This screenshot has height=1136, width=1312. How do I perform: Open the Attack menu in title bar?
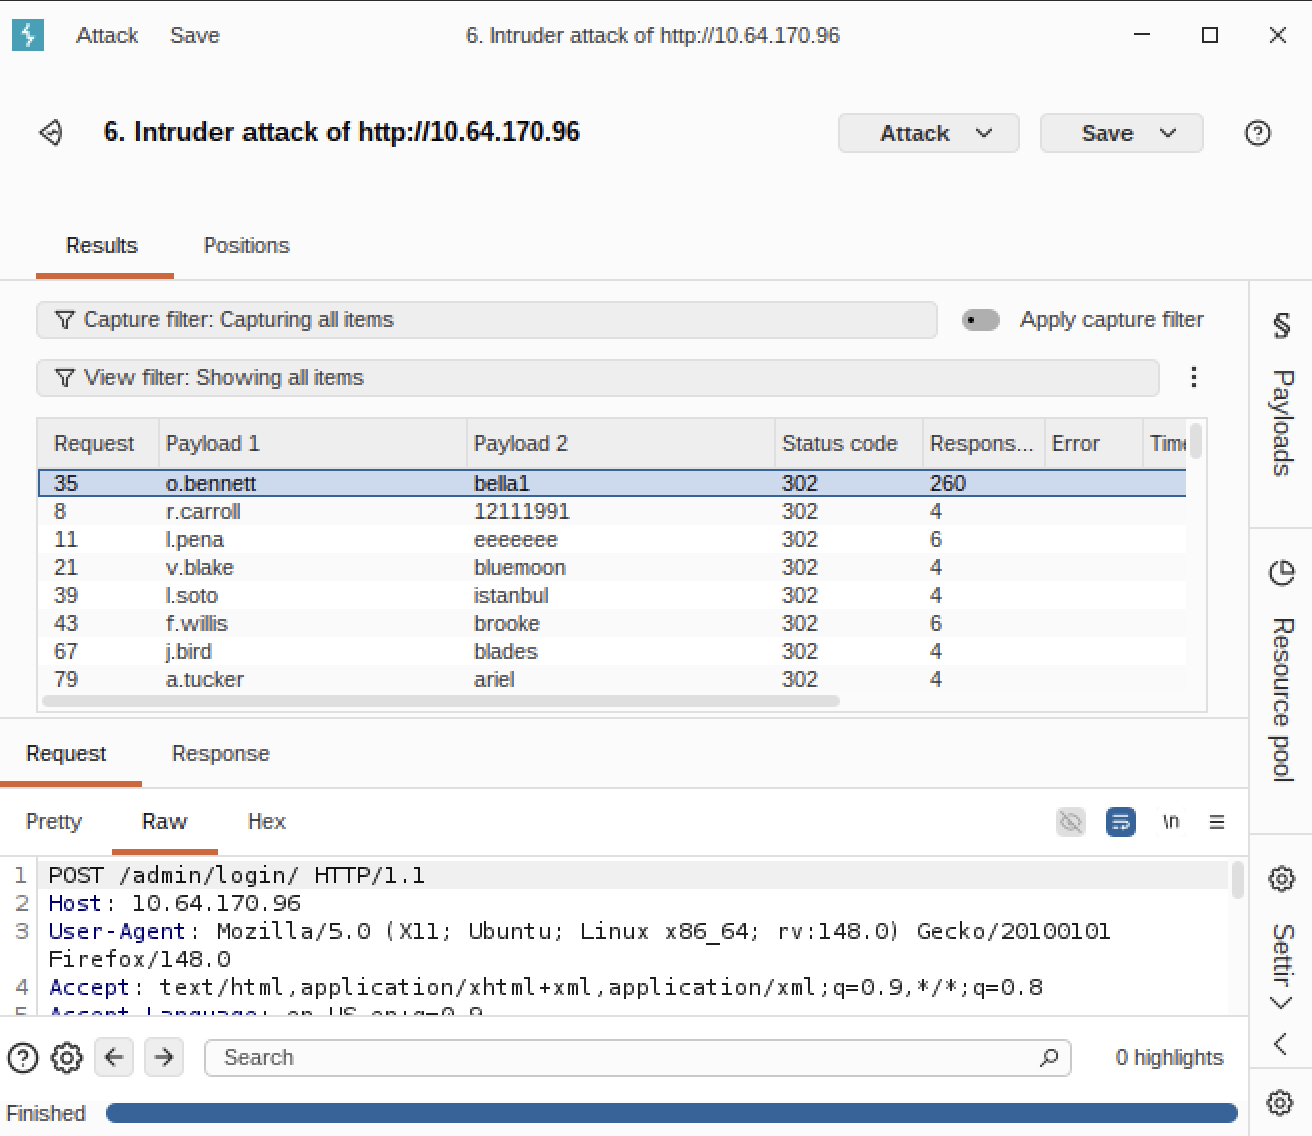(x=107, y=35)
